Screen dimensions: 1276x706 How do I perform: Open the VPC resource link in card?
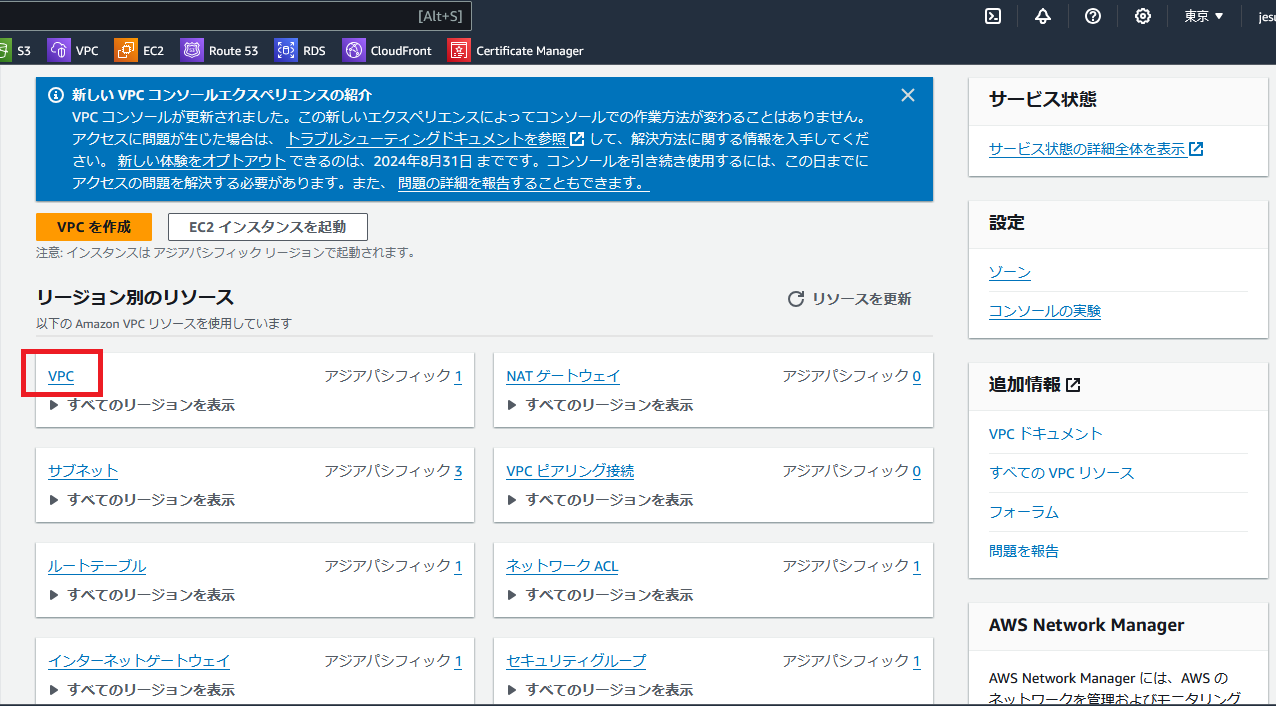[61, 376]
